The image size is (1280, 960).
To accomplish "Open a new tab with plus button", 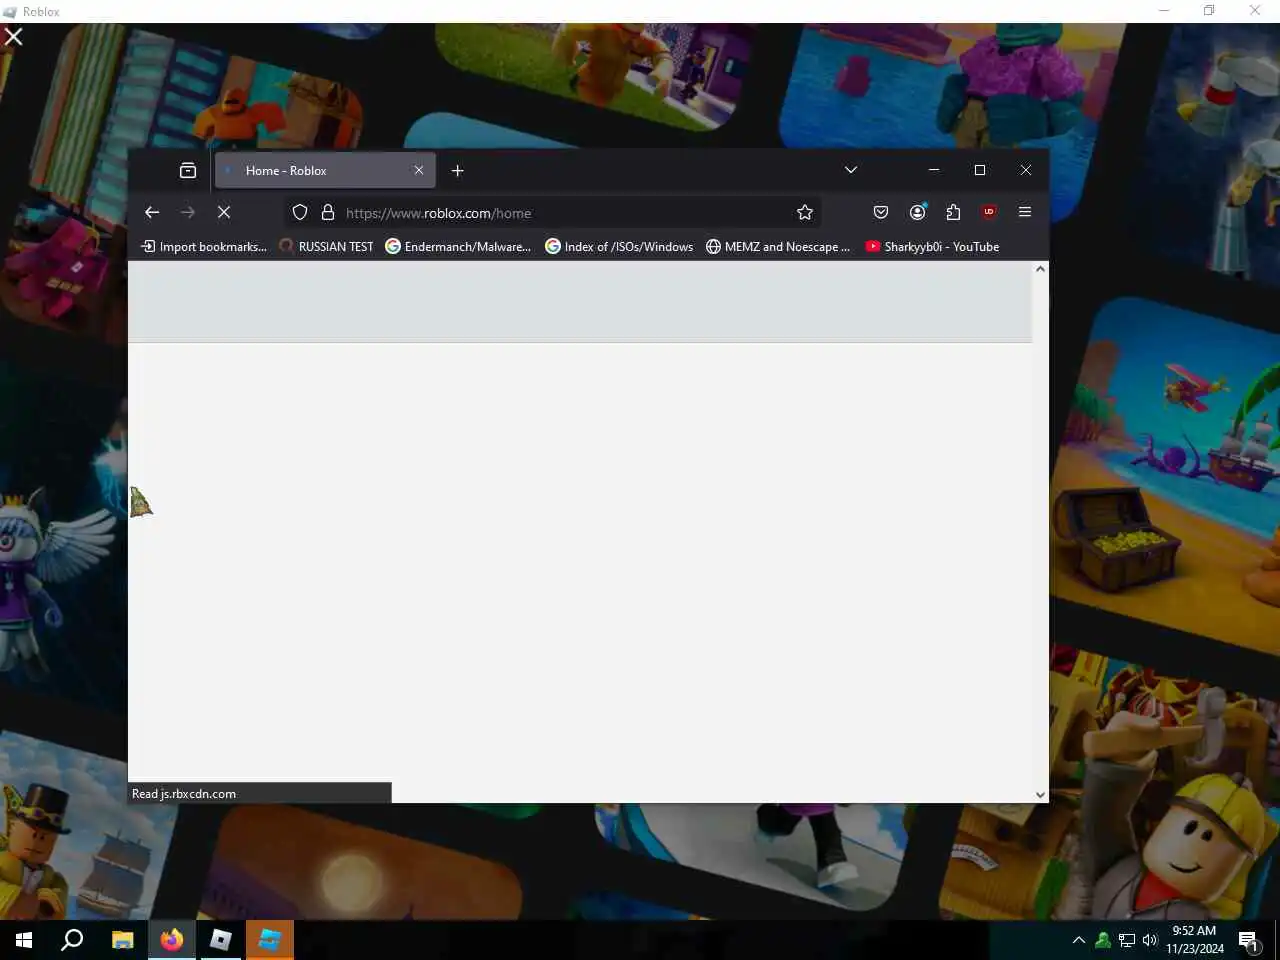I will (x=458, y=171).
